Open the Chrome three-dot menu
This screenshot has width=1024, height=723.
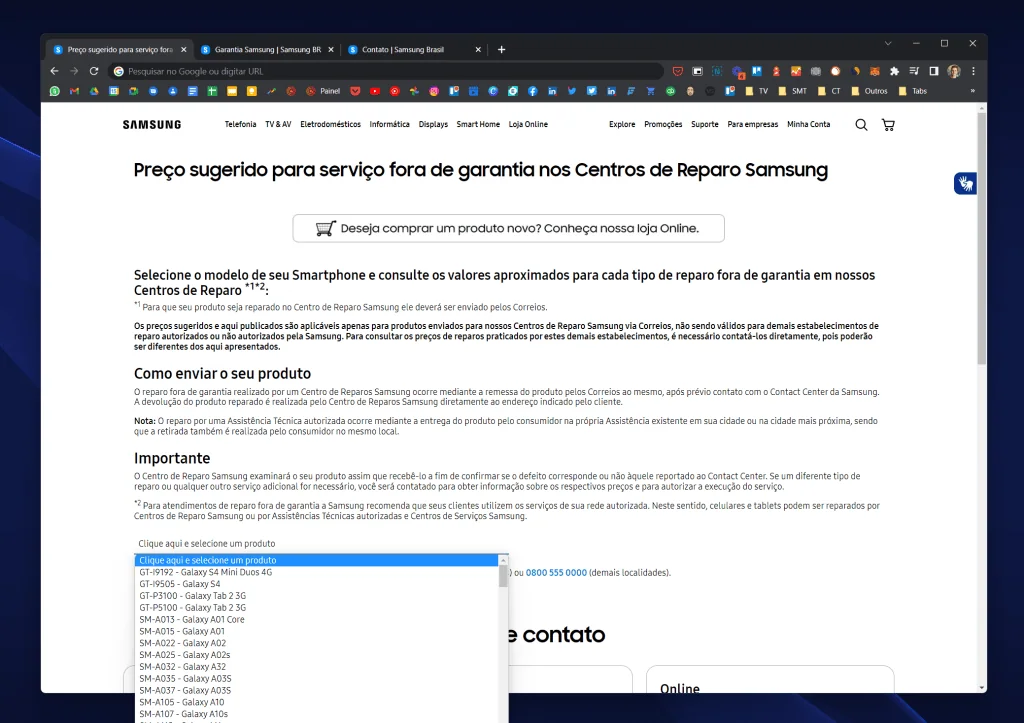point(974,72)
